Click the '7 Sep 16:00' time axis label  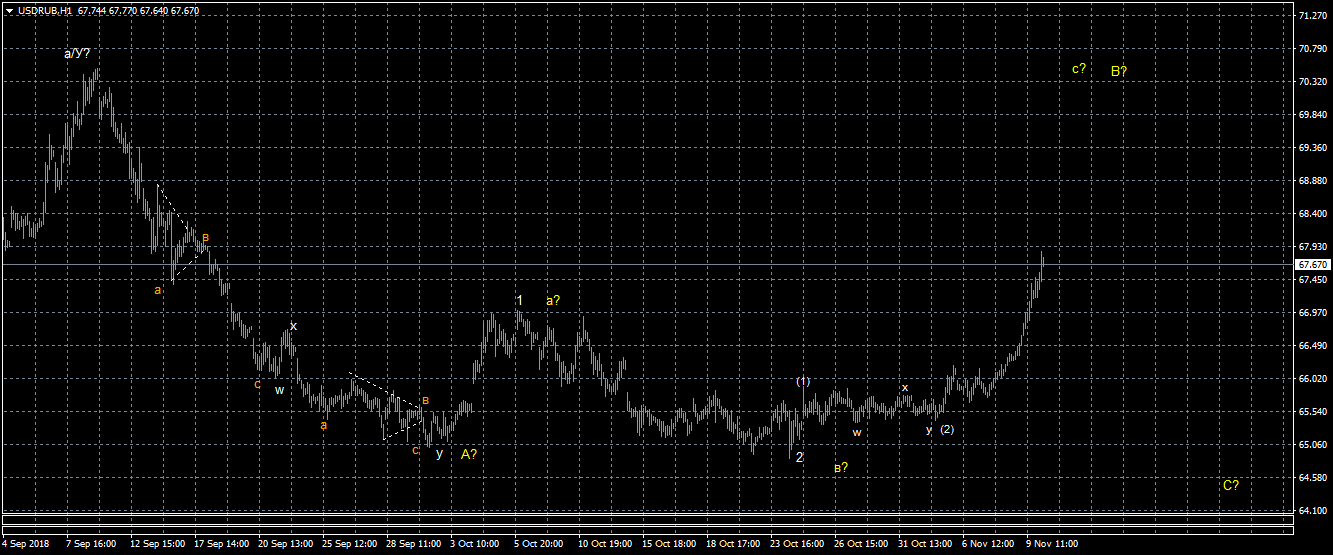tap(91, 544)
